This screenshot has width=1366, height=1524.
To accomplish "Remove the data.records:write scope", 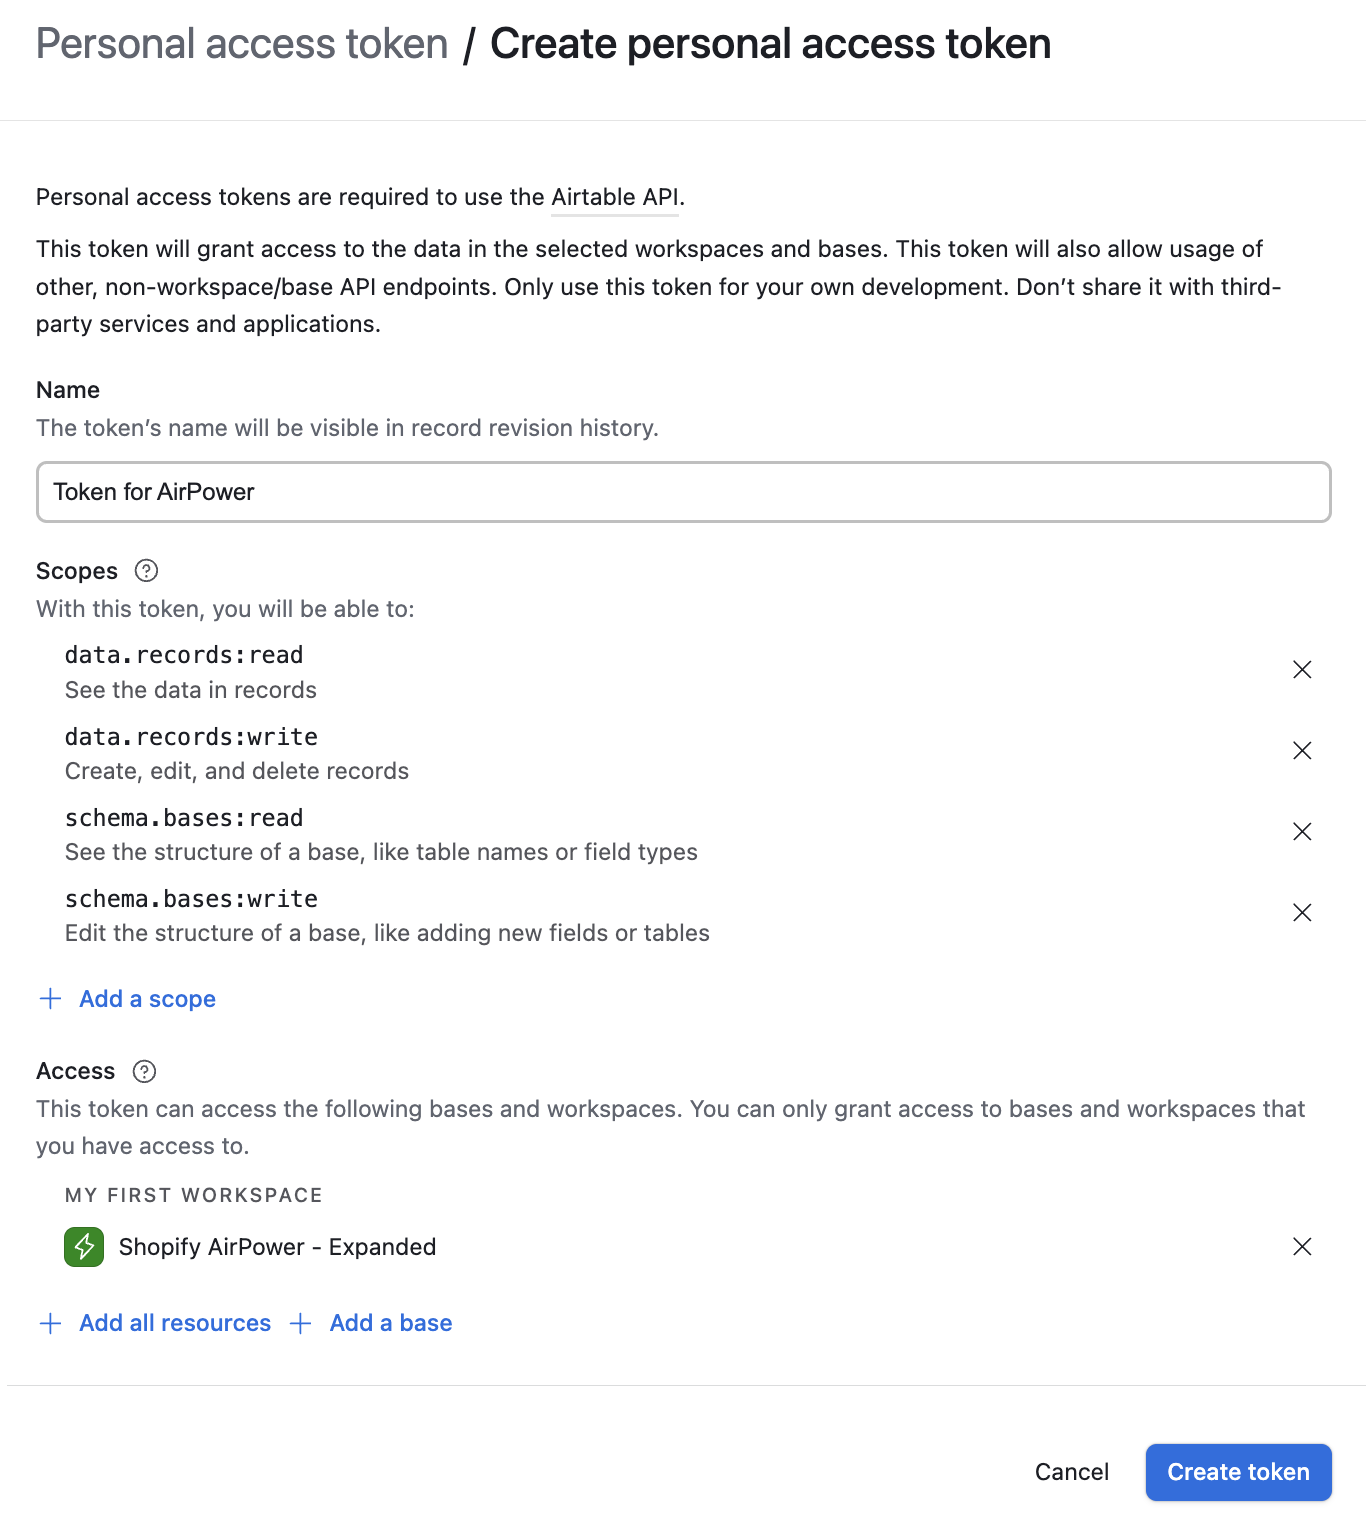I will click(1302, 751).
